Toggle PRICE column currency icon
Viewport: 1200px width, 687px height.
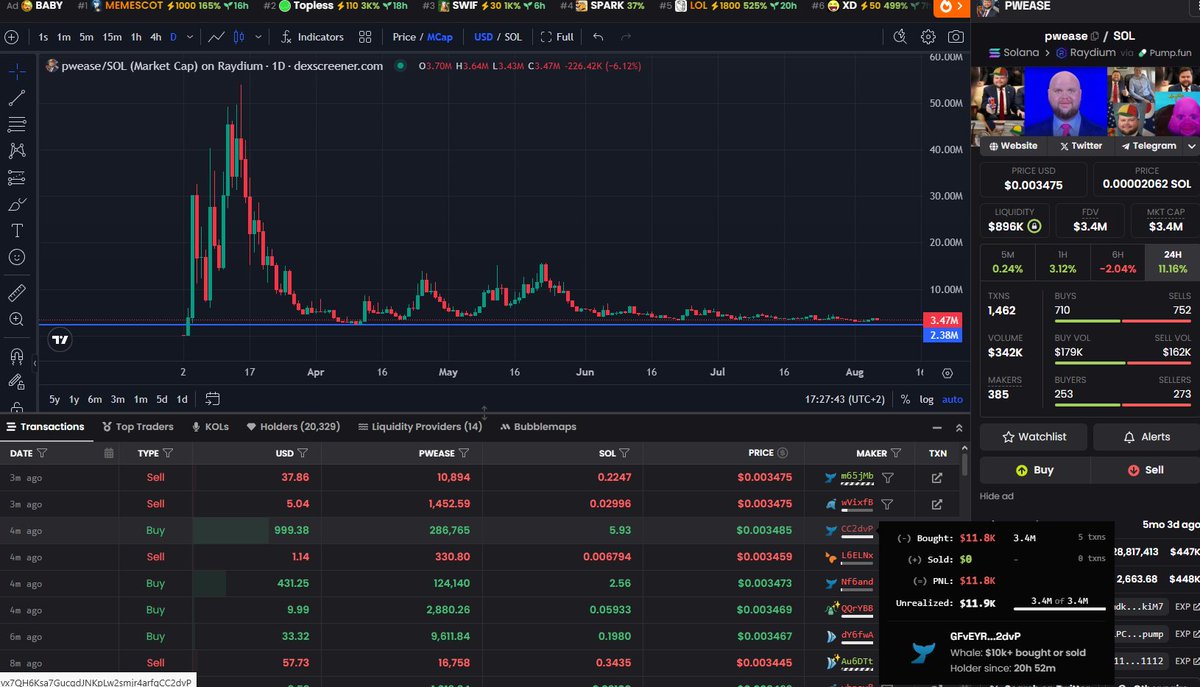[782, 453]
